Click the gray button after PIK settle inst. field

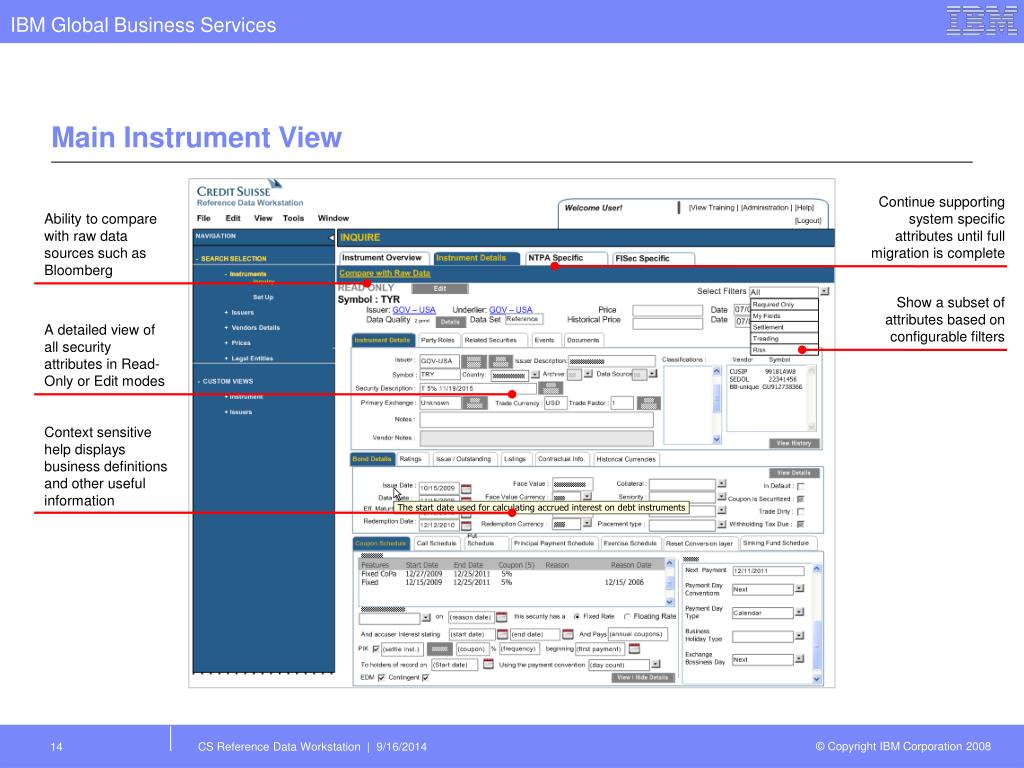coord(440,648)
